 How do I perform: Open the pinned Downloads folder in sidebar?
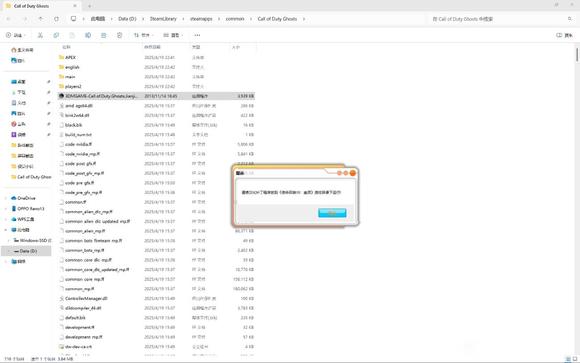pos(18,92)
